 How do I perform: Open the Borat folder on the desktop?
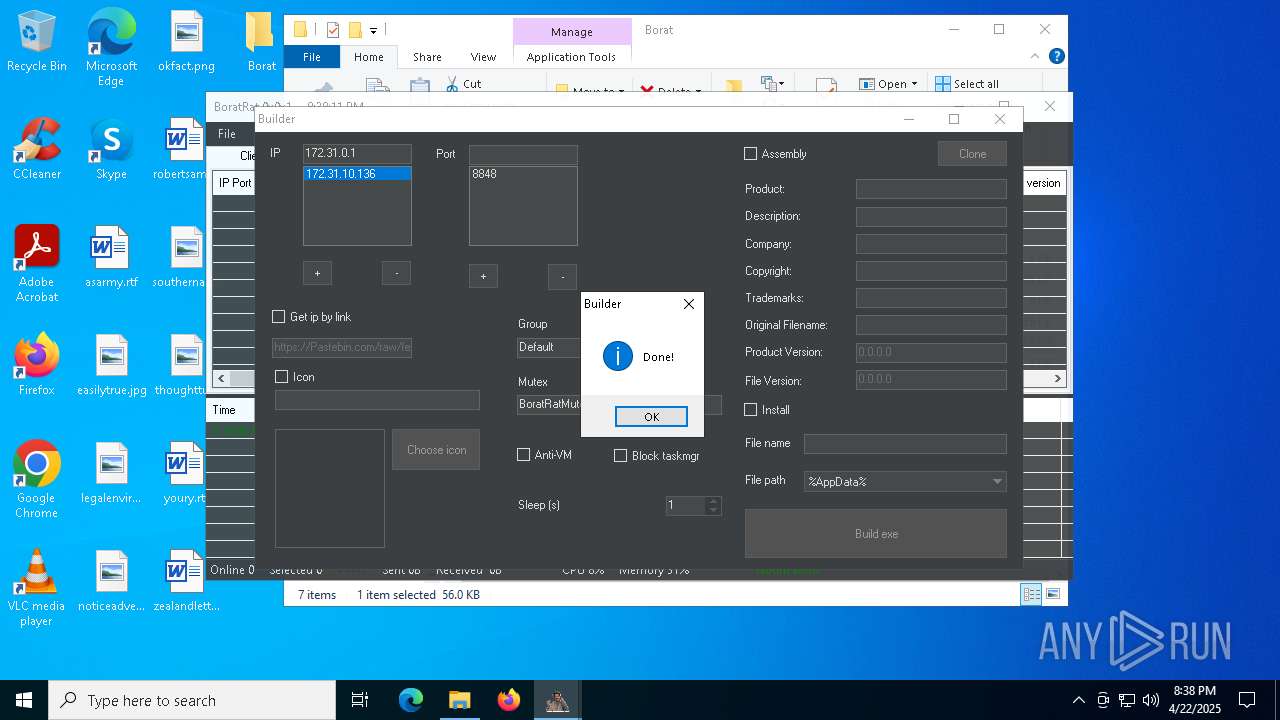[261, 42]
